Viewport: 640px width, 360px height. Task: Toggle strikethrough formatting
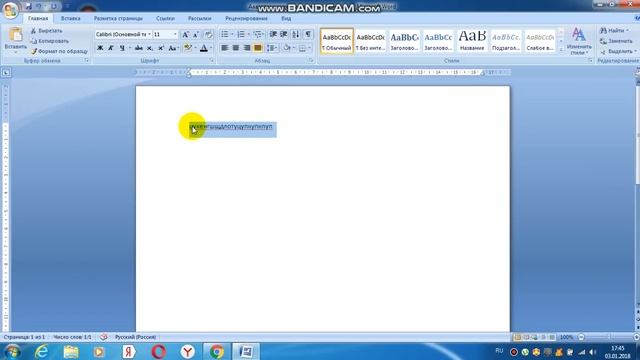point(139,48)
